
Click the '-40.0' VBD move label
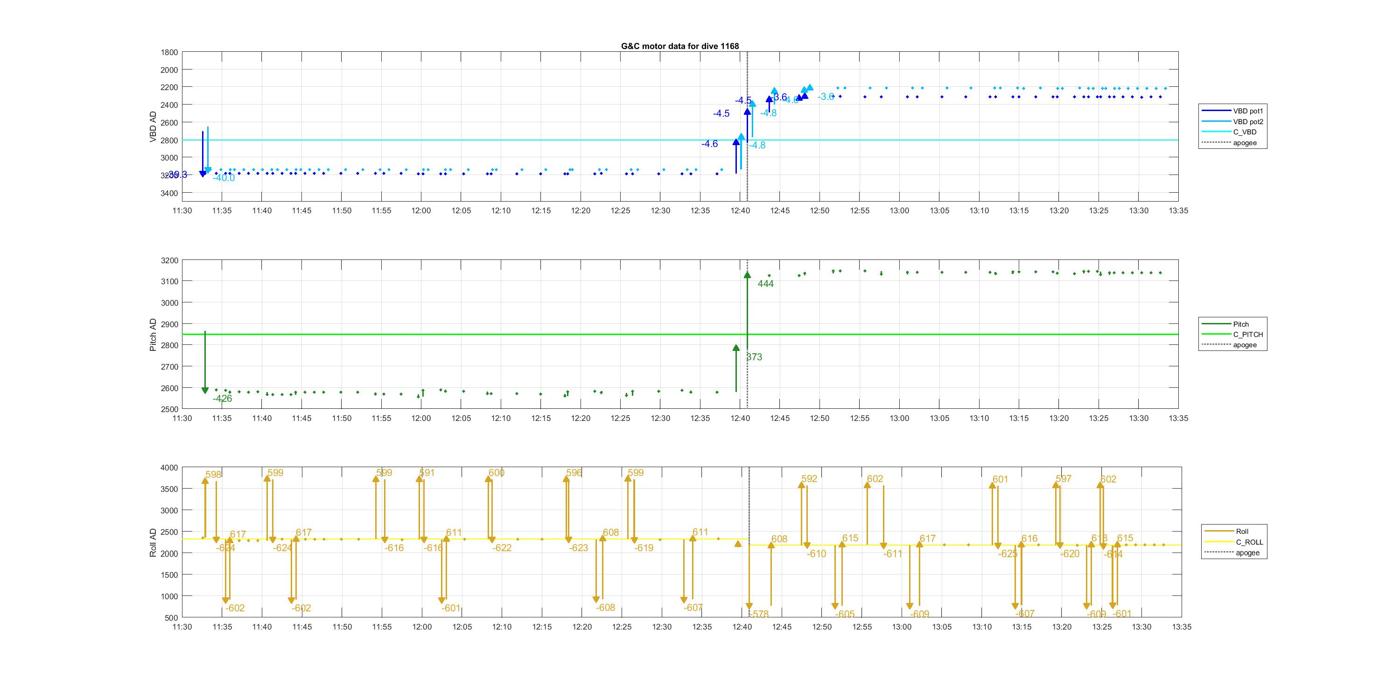223,178
